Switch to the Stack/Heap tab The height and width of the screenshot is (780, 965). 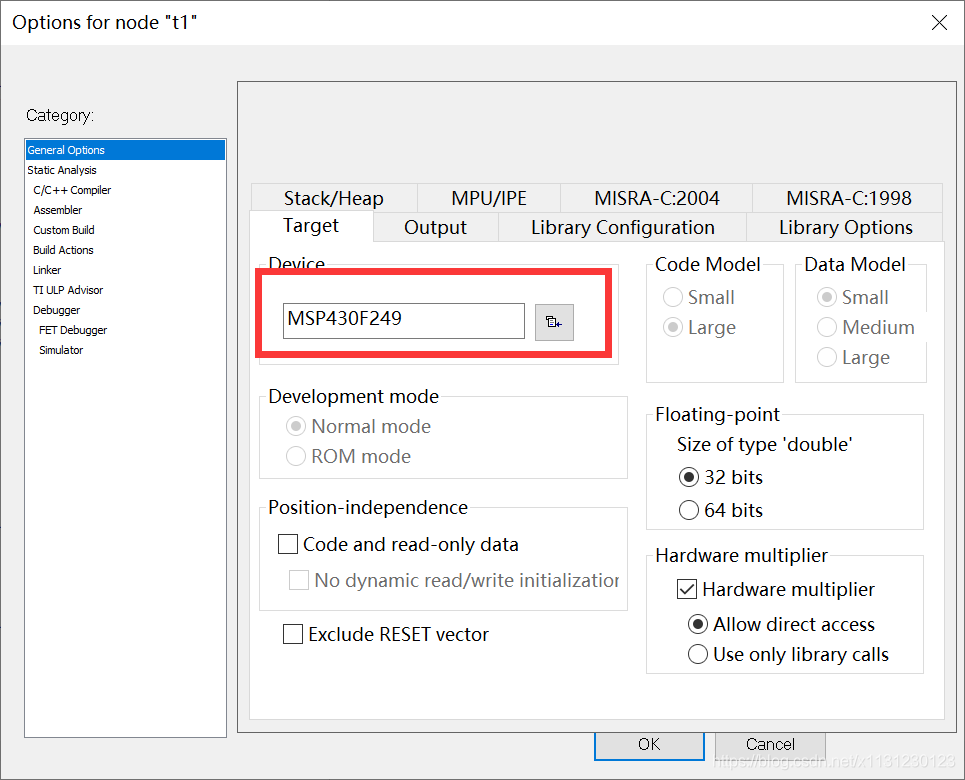[333, 198]
